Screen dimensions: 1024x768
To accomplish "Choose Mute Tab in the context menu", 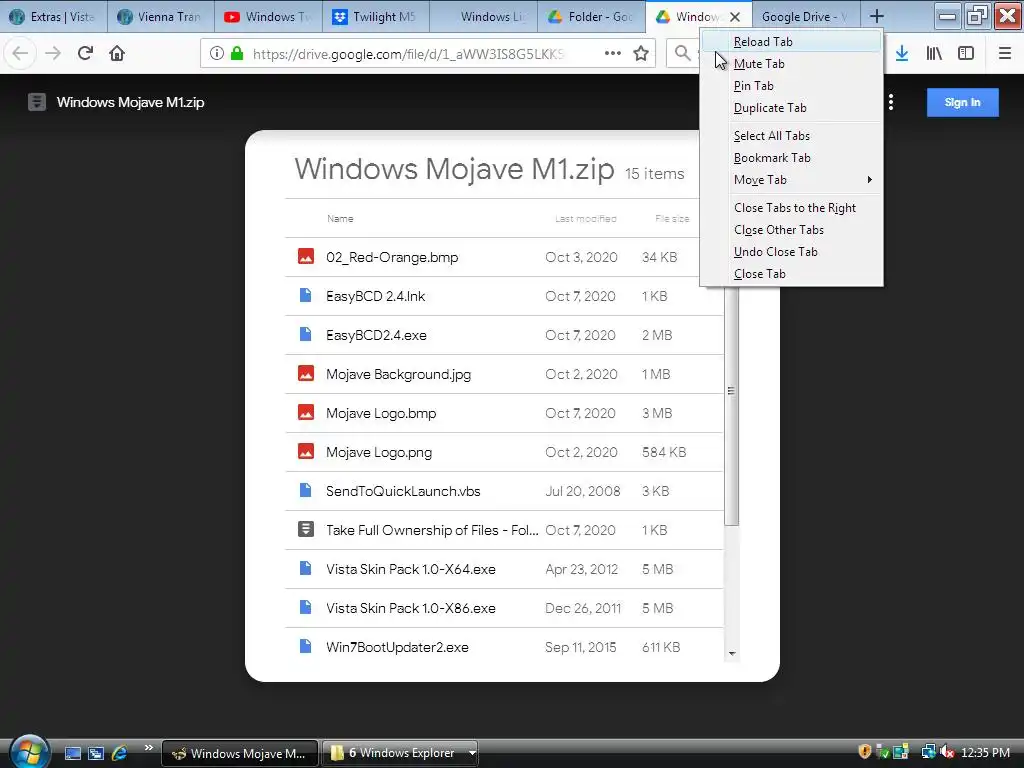I will [x=791, y=63].
